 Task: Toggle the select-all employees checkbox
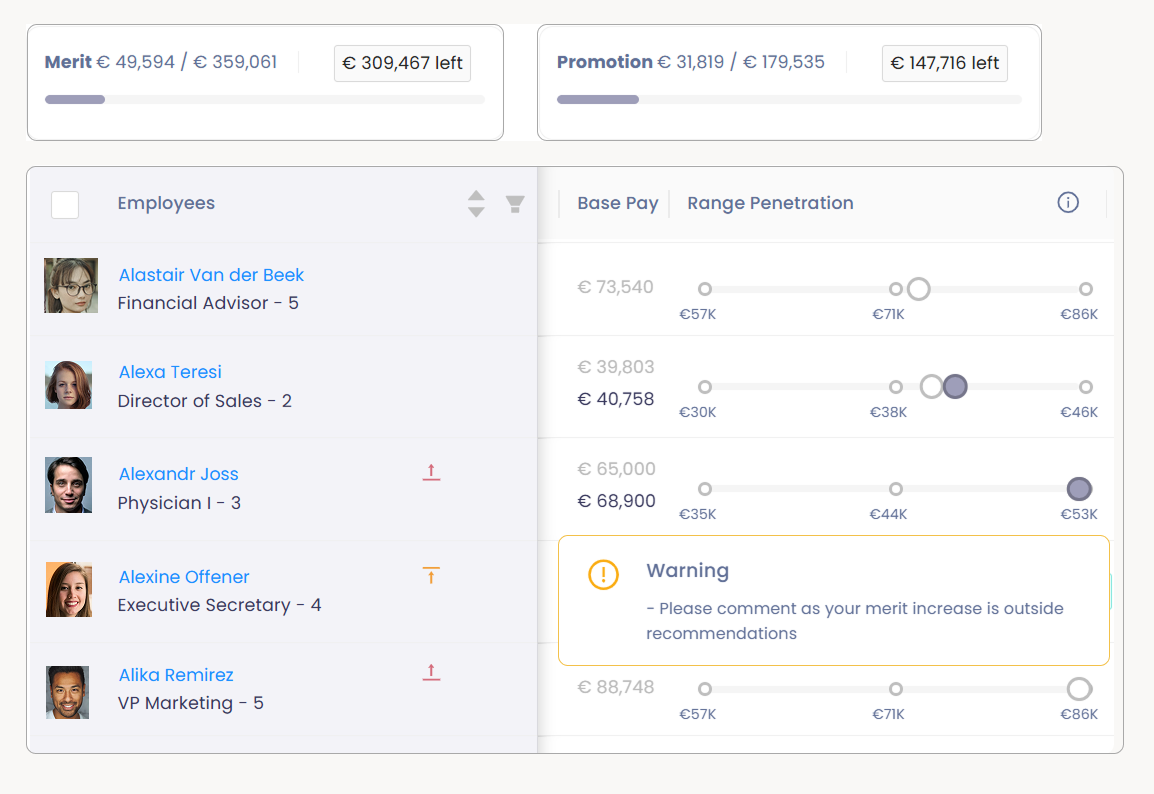[64, 204]
